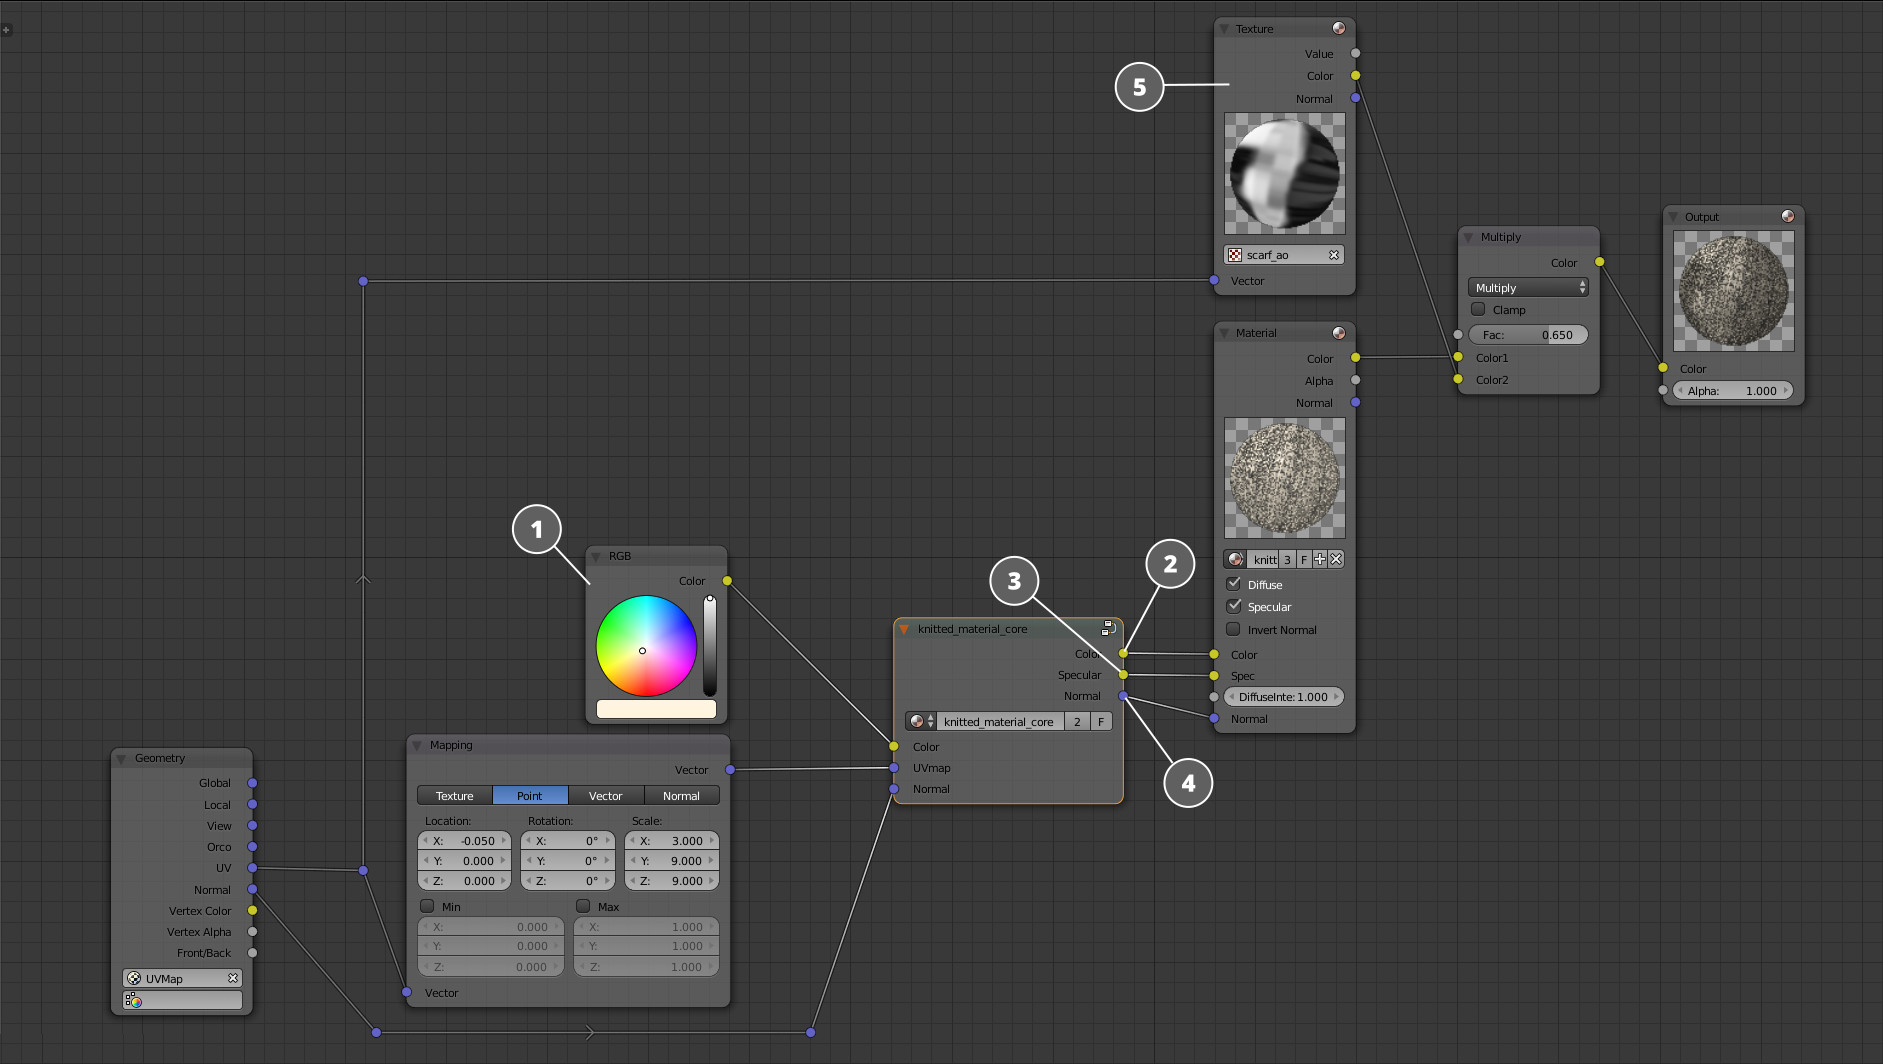Collapse the Mapping node using its triangle
The image size is (1883, 1064).
tap(418, 745)
